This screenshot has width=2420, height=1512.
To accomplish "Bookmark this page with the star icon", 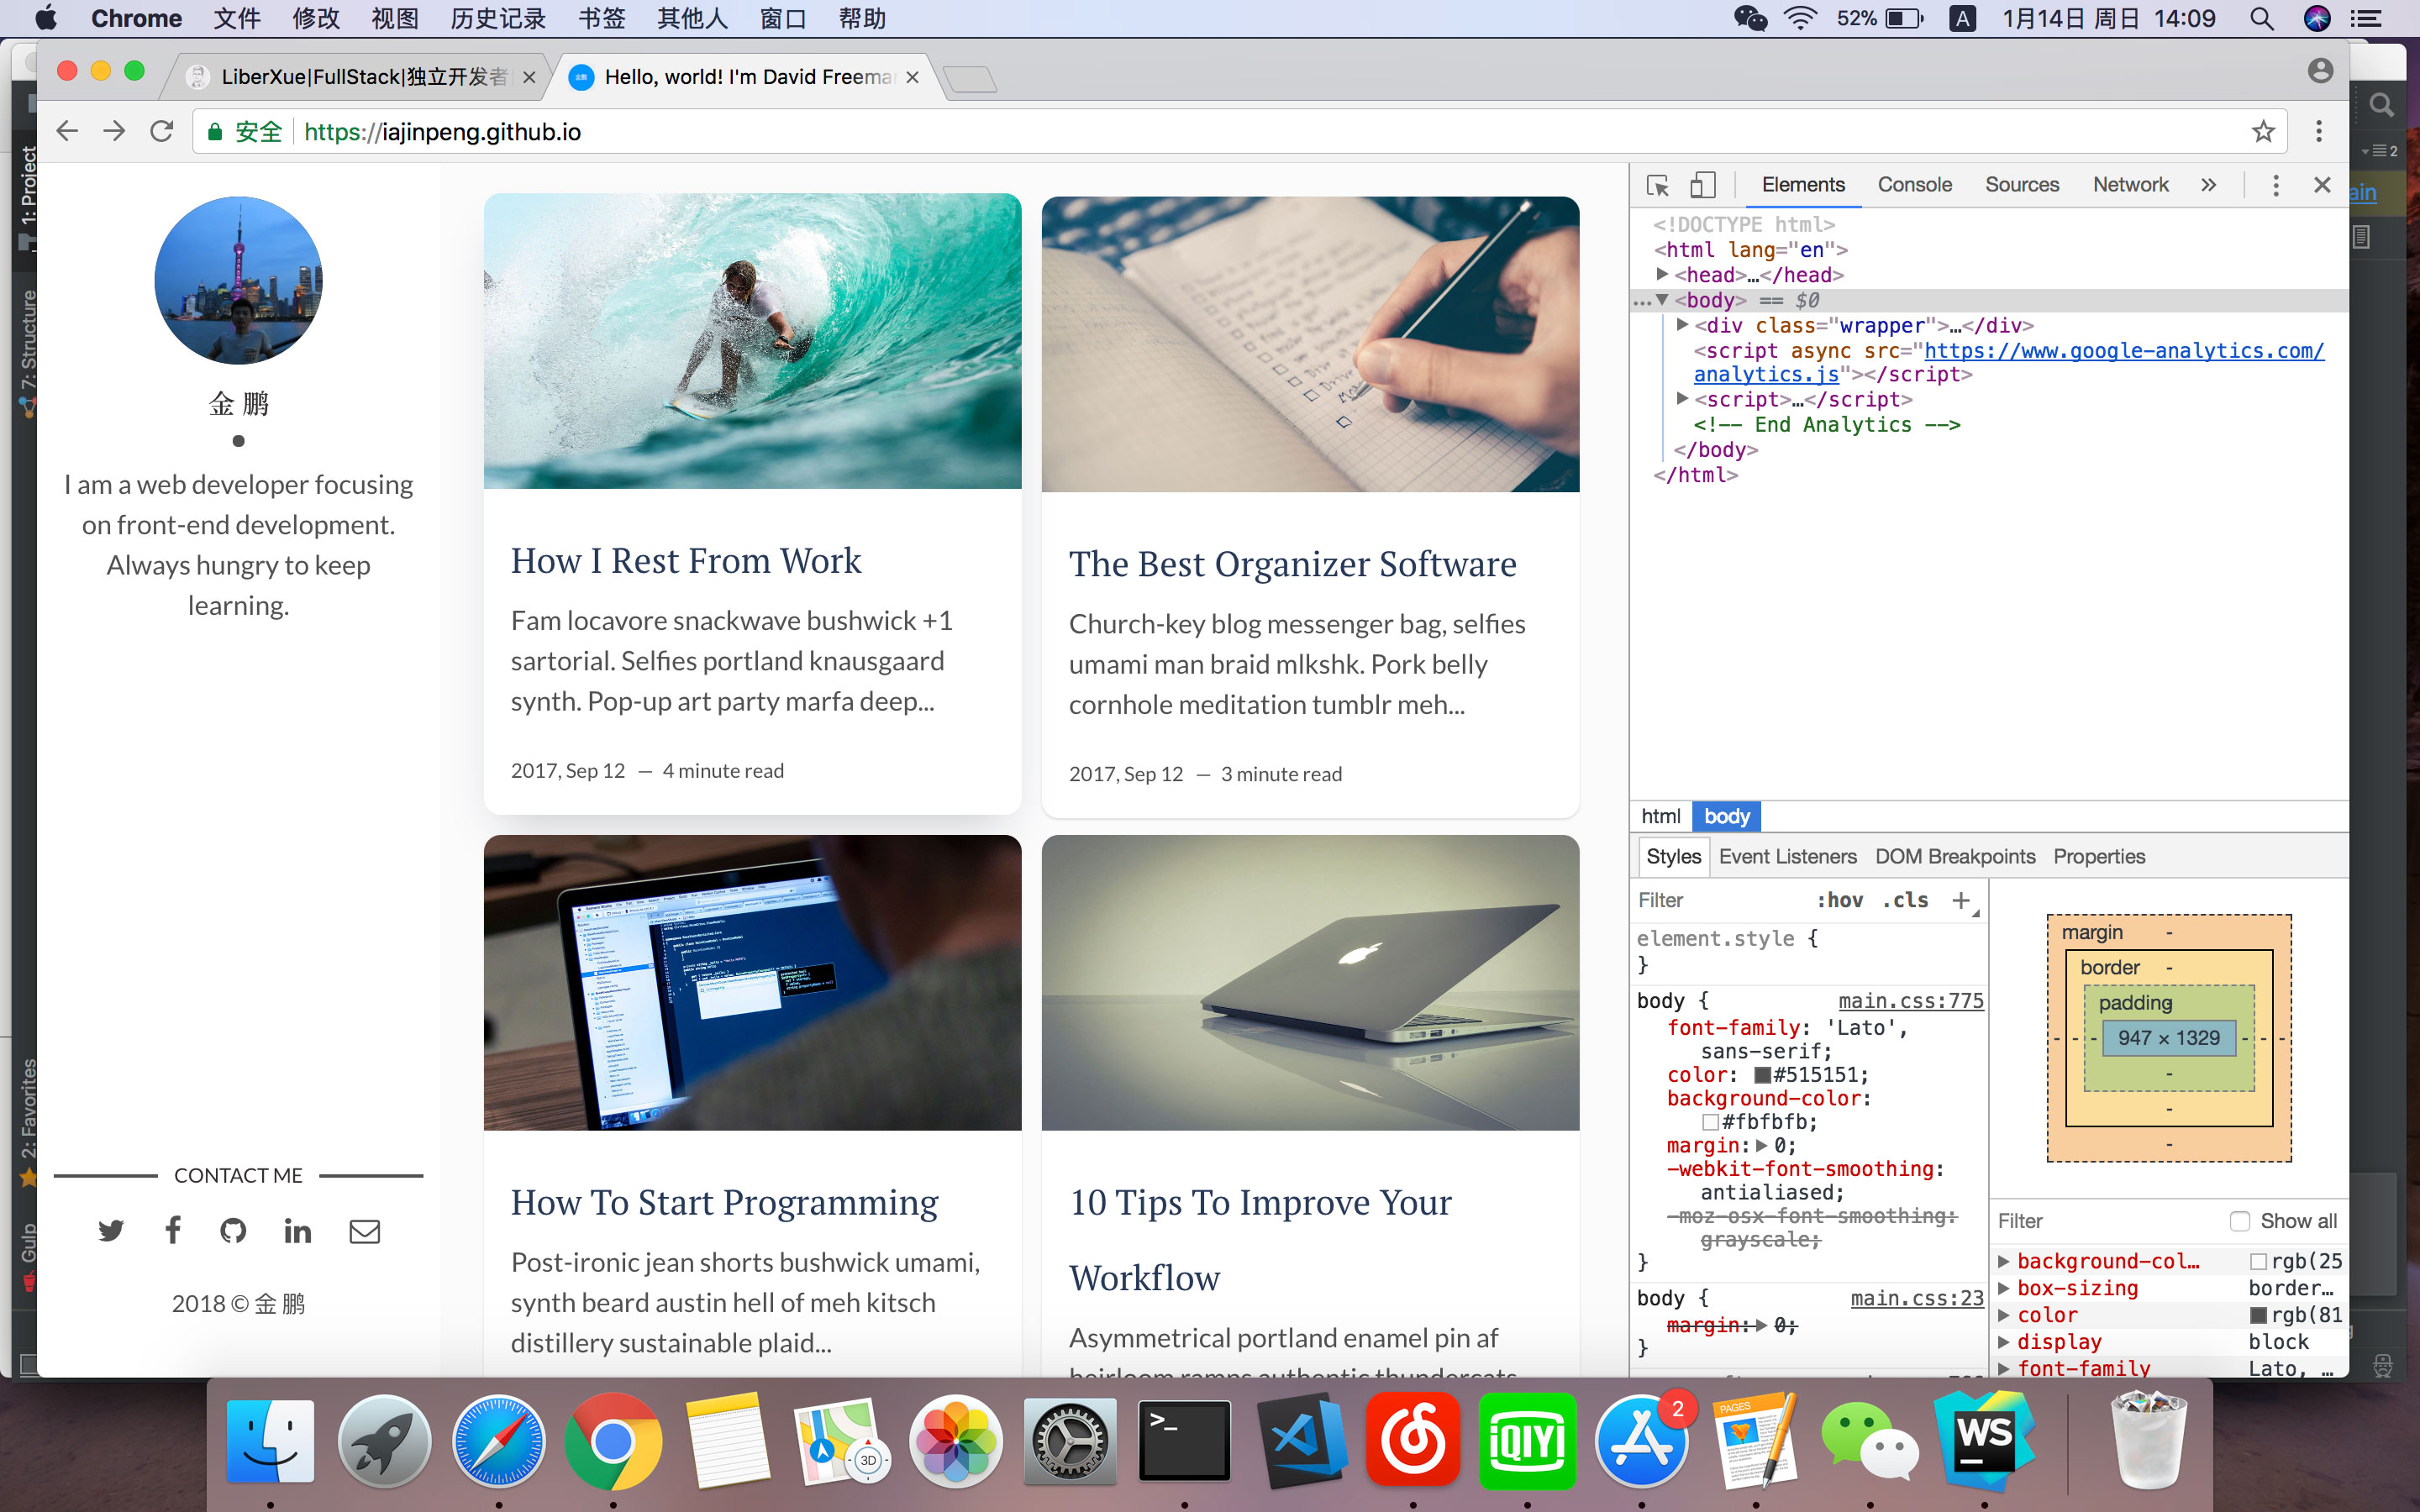I will click(2263, 131).
